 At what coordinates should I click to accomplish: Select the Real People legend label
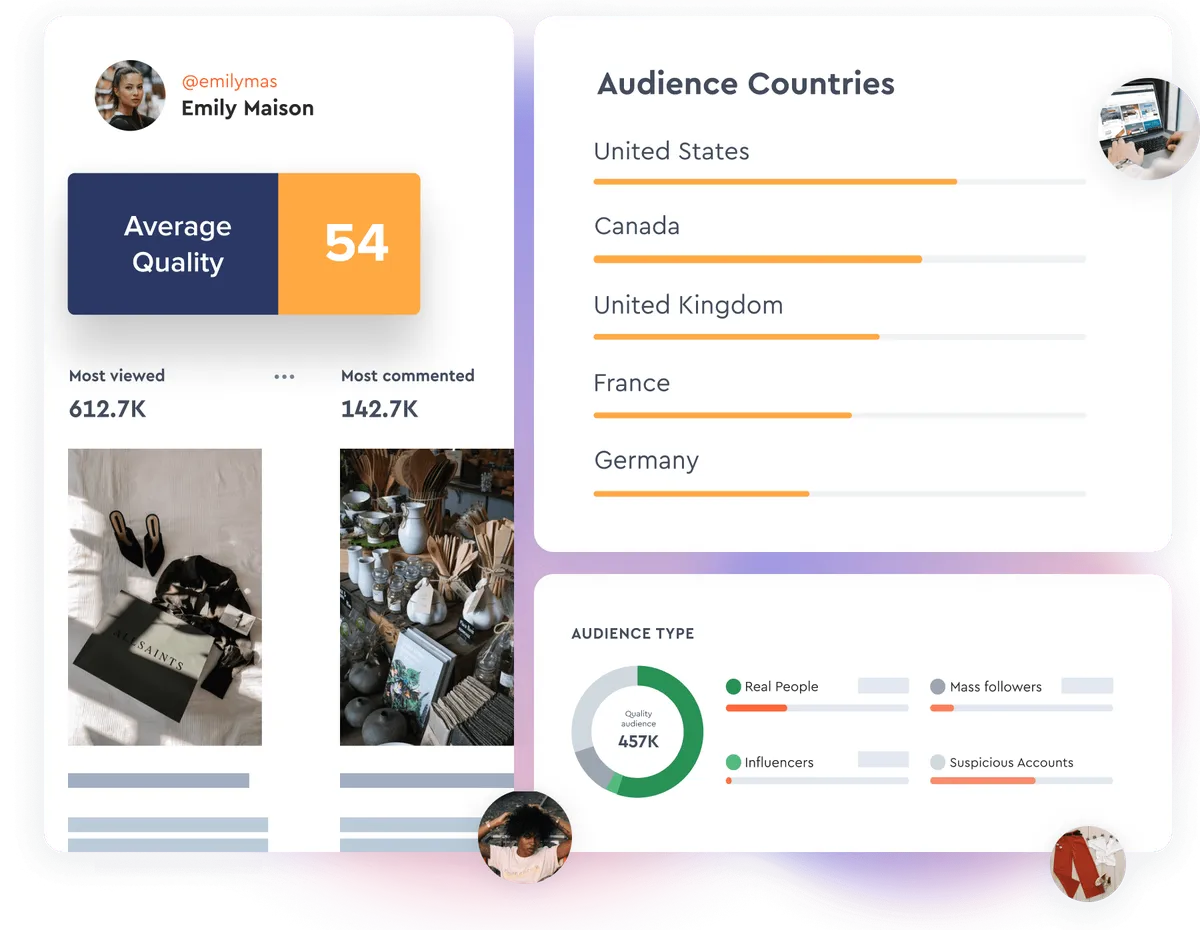click(781, 687)
